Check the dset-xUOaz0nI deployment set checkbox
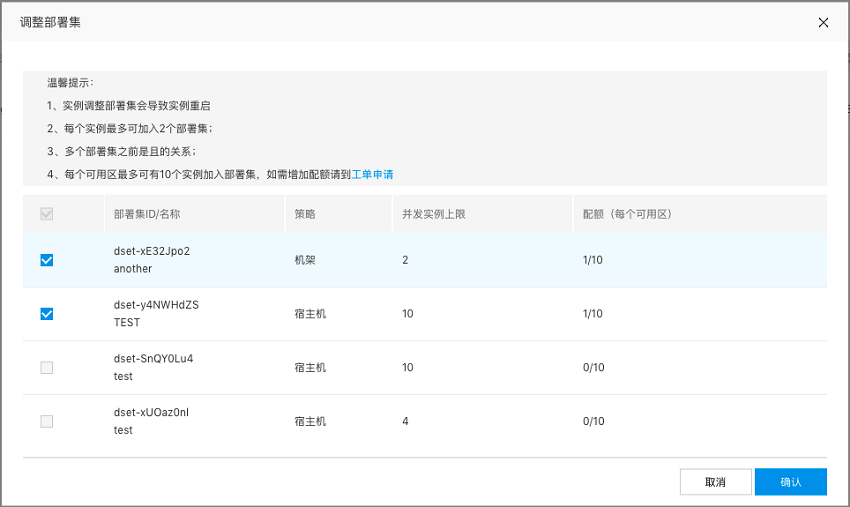 pos(47,421)
